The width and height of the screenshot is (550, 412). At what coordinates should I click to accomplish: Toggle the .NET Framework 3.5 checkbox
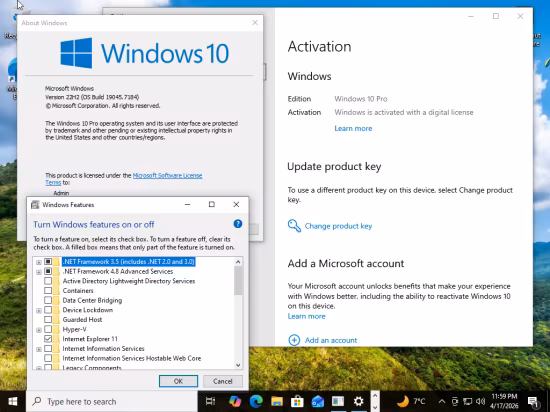48,262
